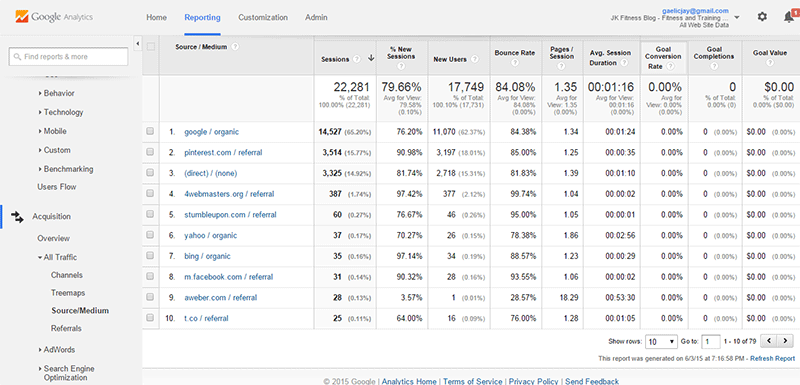Viewport: 800px width, 385px height.
Task: Open the google / organic source link
Action: click(x=211, y=132)
